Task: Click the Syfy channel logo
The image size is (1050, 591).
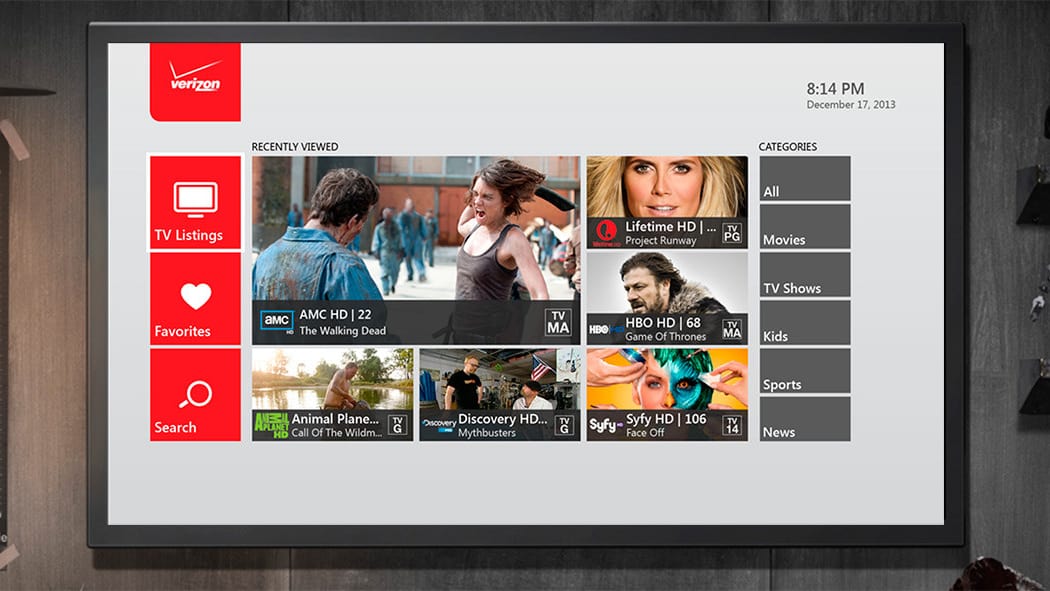Action: coord(605,425)
